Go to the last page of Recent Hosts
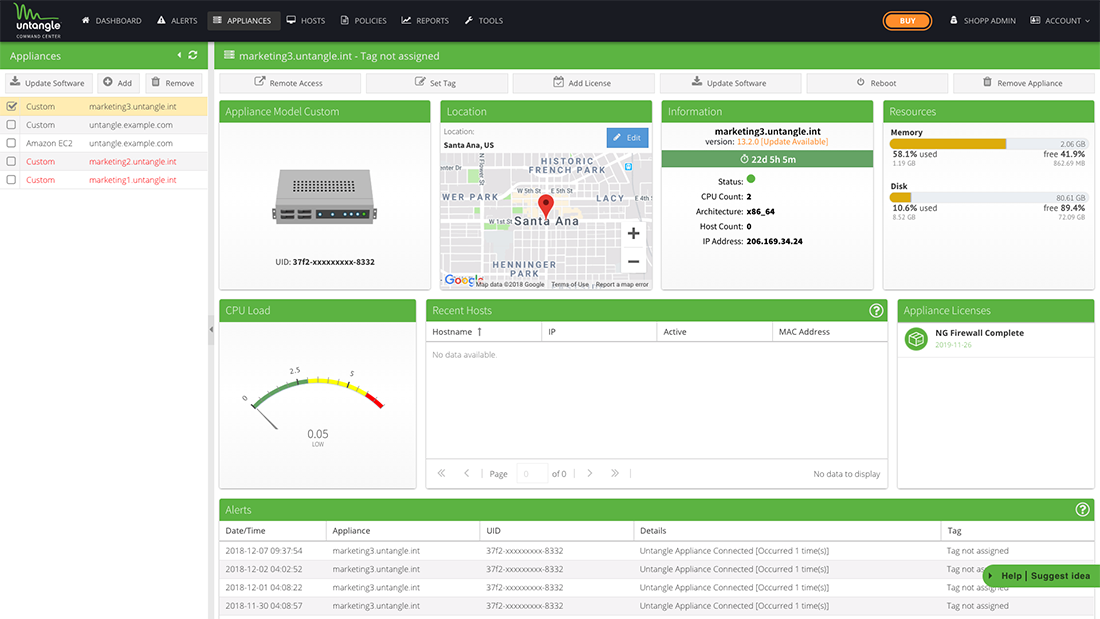1100x619 pixels. click(615, 473)
